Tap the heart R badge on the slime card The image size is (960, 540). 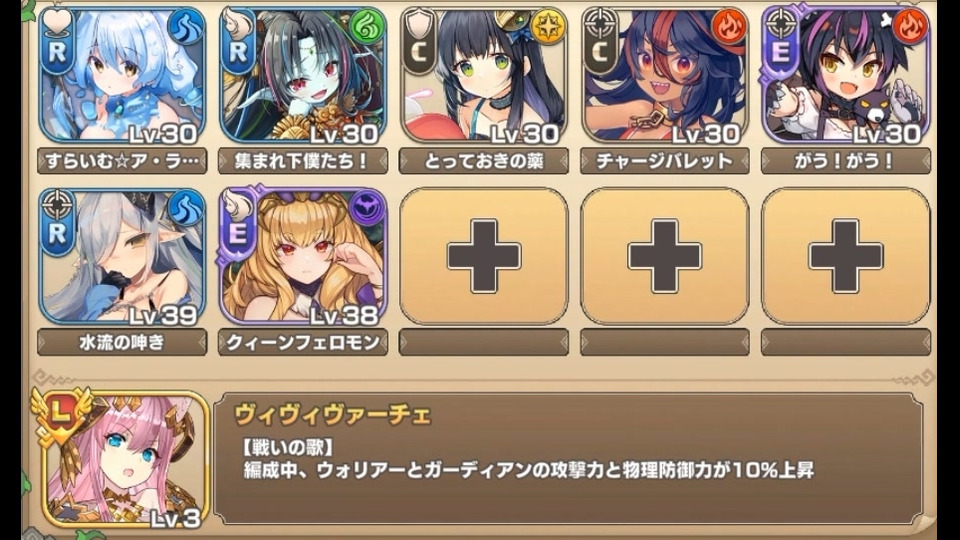[58, 42]
